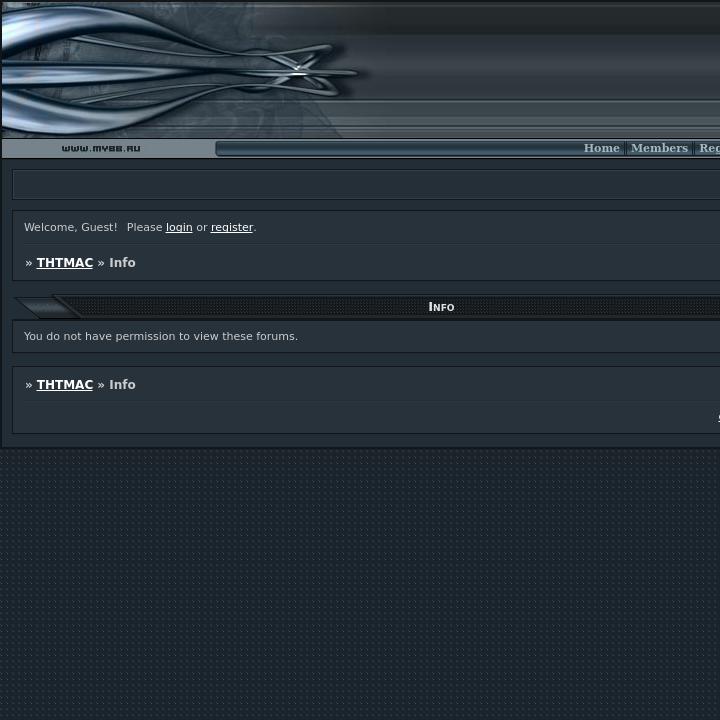Click the Info text in top breadcrumb
The image size is (720, 720).
click(122, 263)
